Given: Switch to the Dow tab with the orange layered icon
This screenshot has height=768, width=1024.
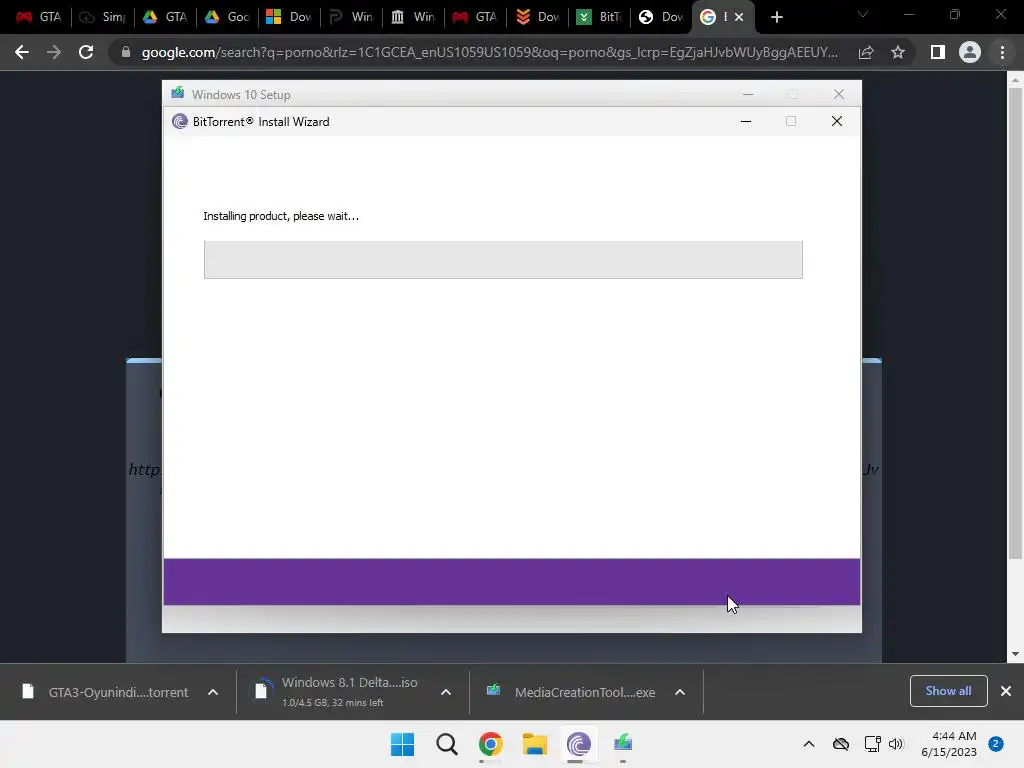Looking at the screenshot, I should tap(537, 17).
